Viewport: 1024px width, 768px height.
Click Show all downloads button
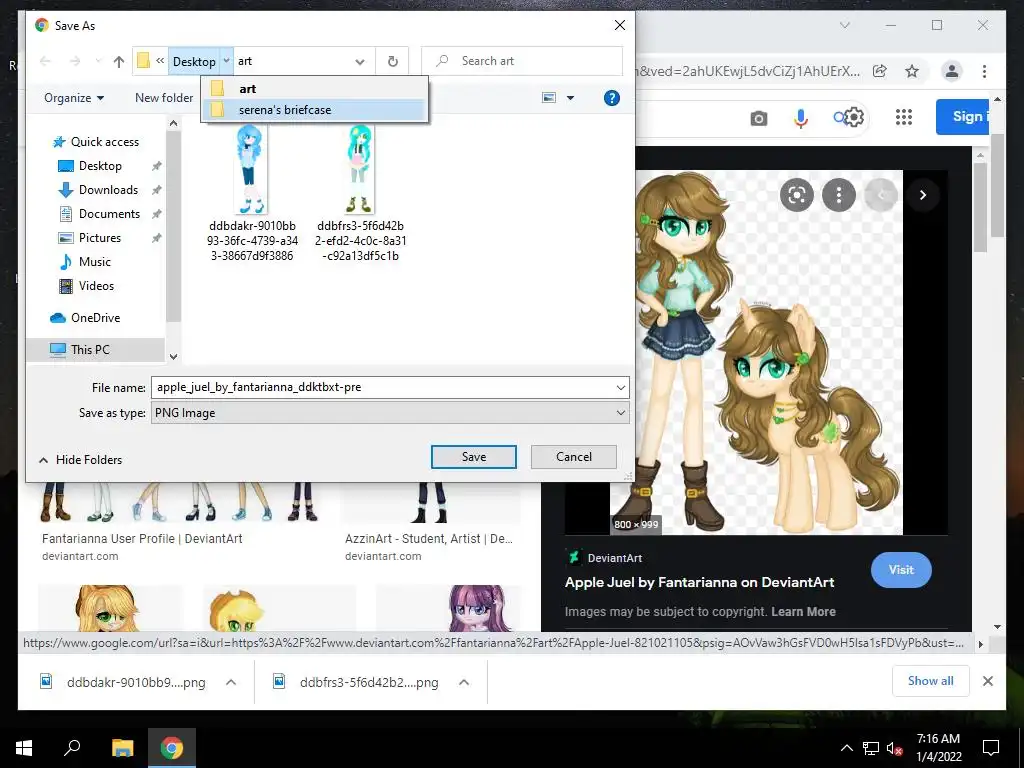(x=930, y=681)
